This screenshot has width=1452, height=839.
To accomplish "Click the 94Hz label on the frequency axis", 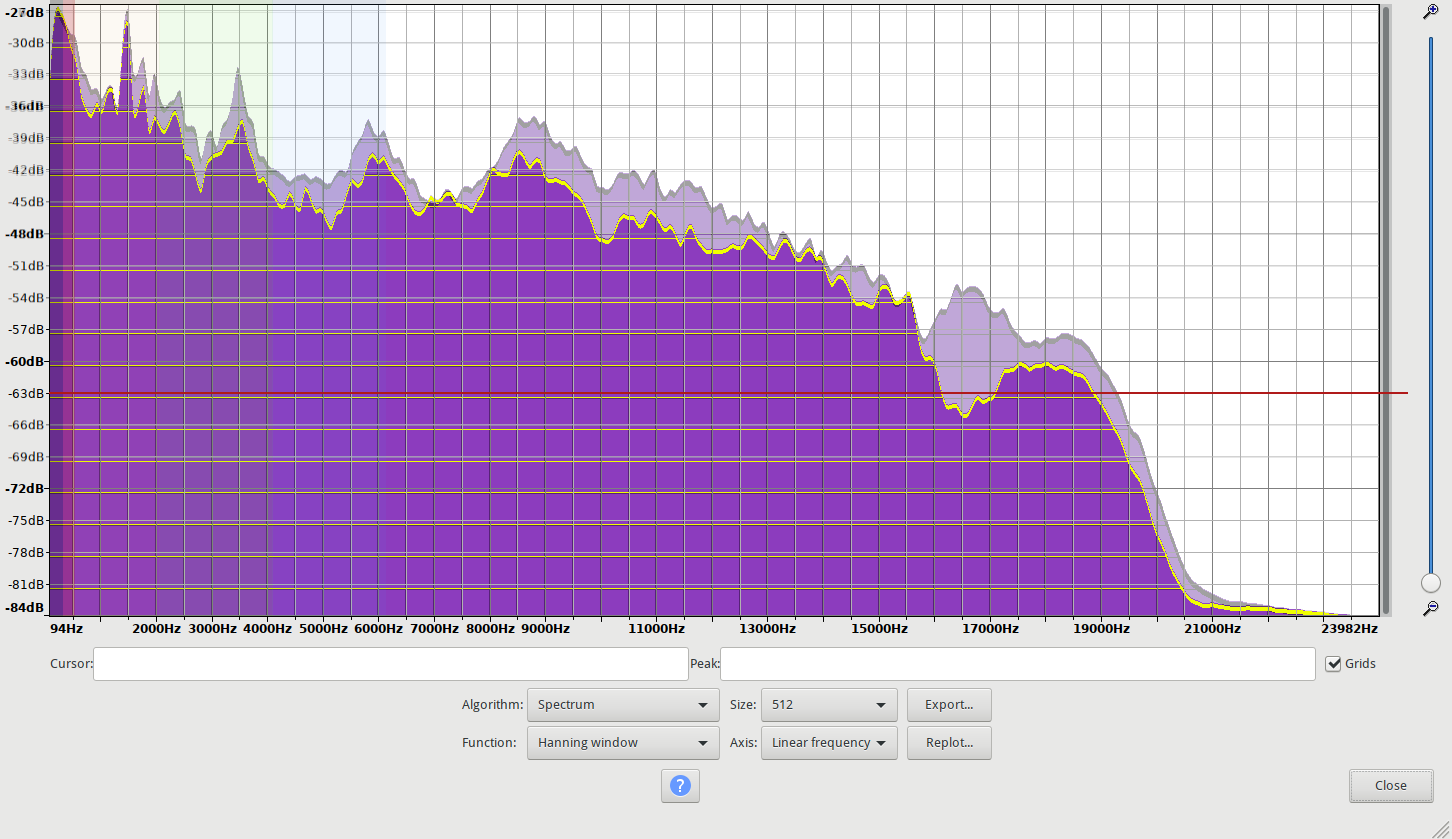I will point(66,629).
